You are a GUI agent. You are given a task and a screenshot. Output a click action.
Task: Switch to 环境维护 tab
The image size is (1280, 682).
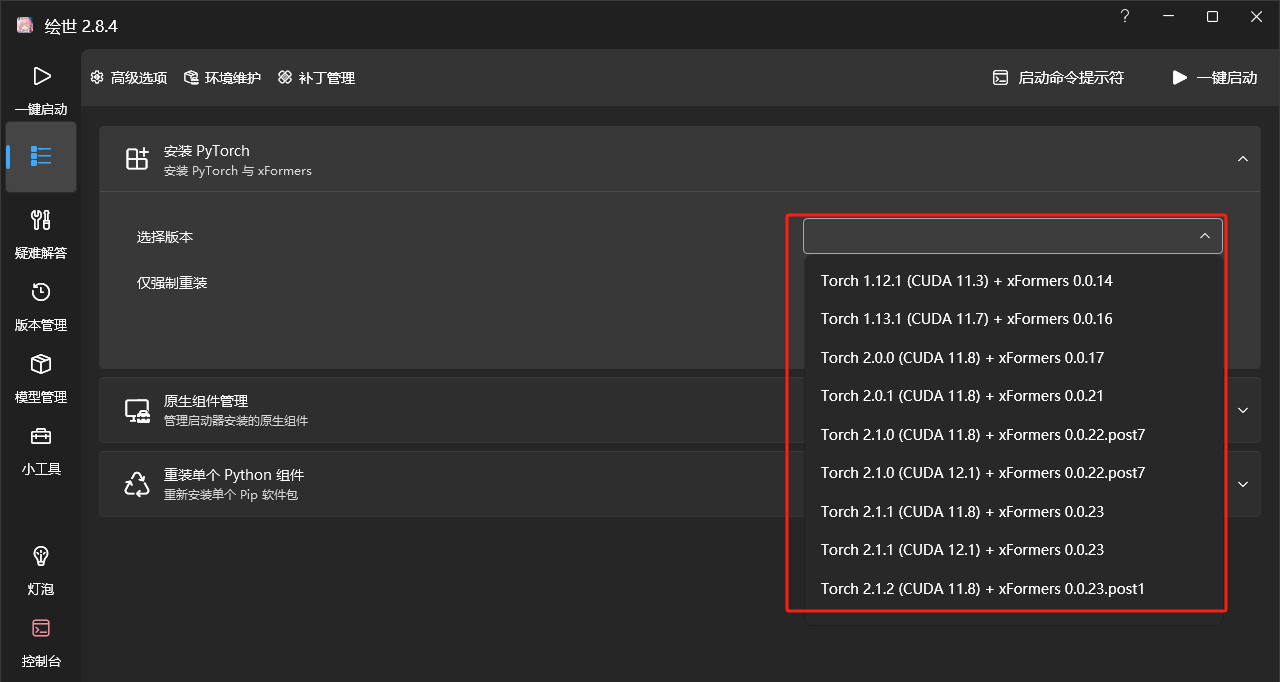[x=222, y=78]
